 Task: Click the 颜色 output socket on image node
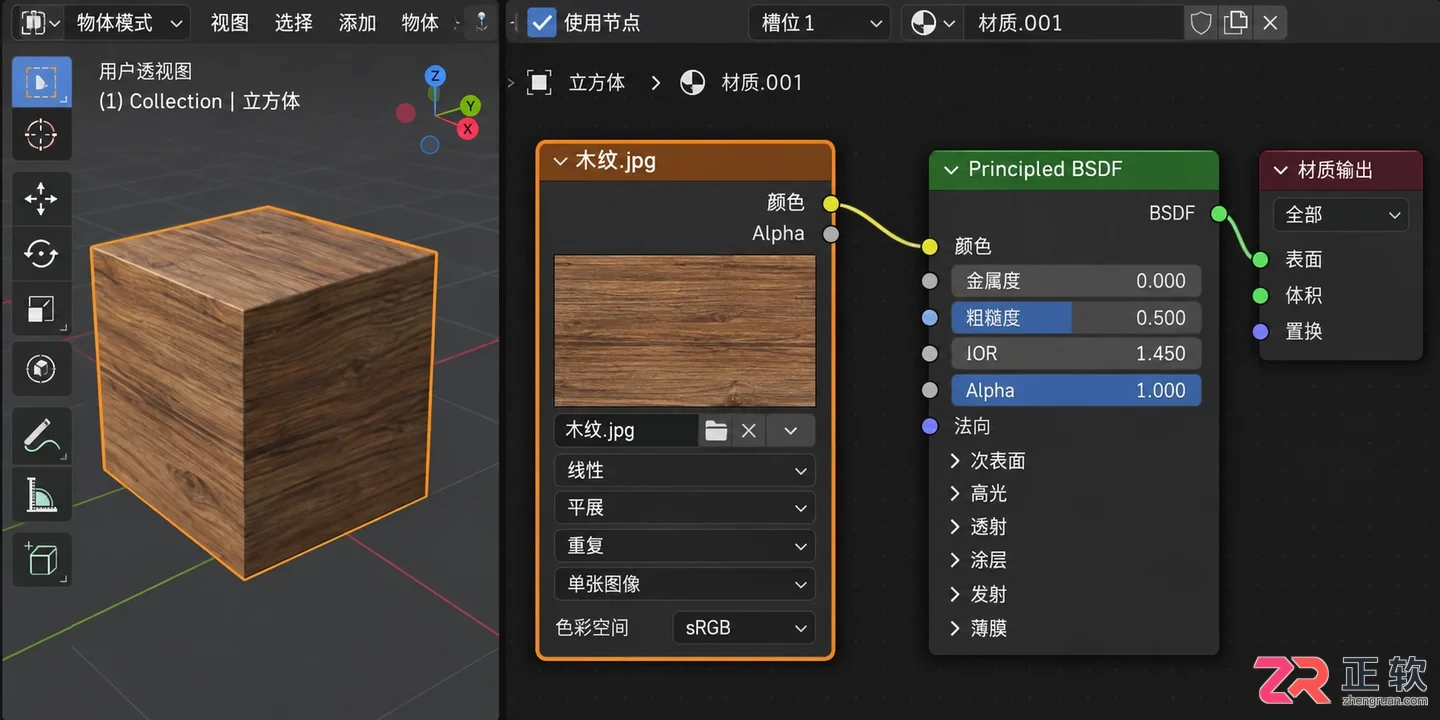pos(831,204)
